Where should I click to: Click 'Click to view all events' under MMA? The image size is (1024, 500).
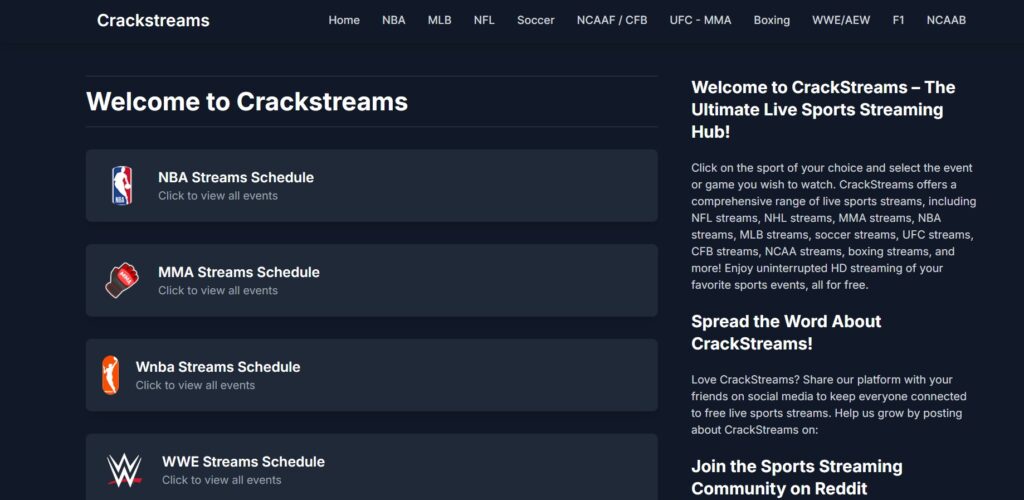click(218, 290)
